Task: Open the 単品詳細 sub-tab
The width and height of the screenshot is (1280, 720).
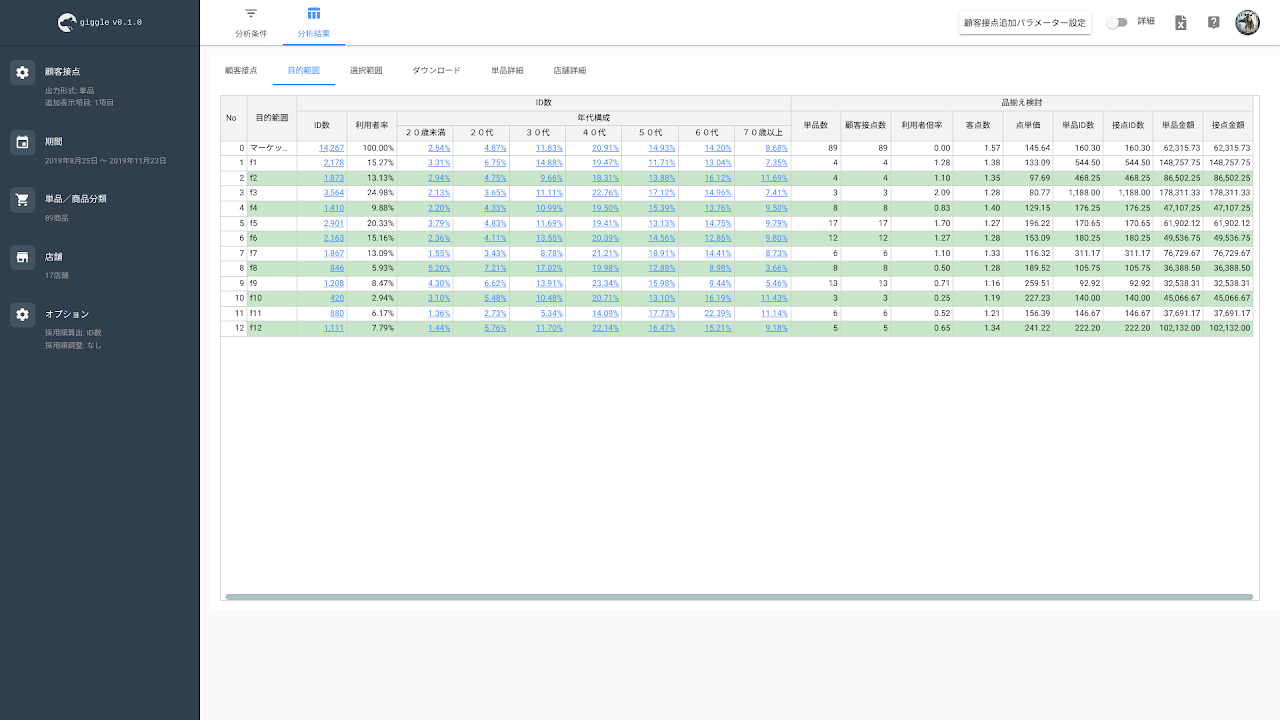Action: coord(507,71)
